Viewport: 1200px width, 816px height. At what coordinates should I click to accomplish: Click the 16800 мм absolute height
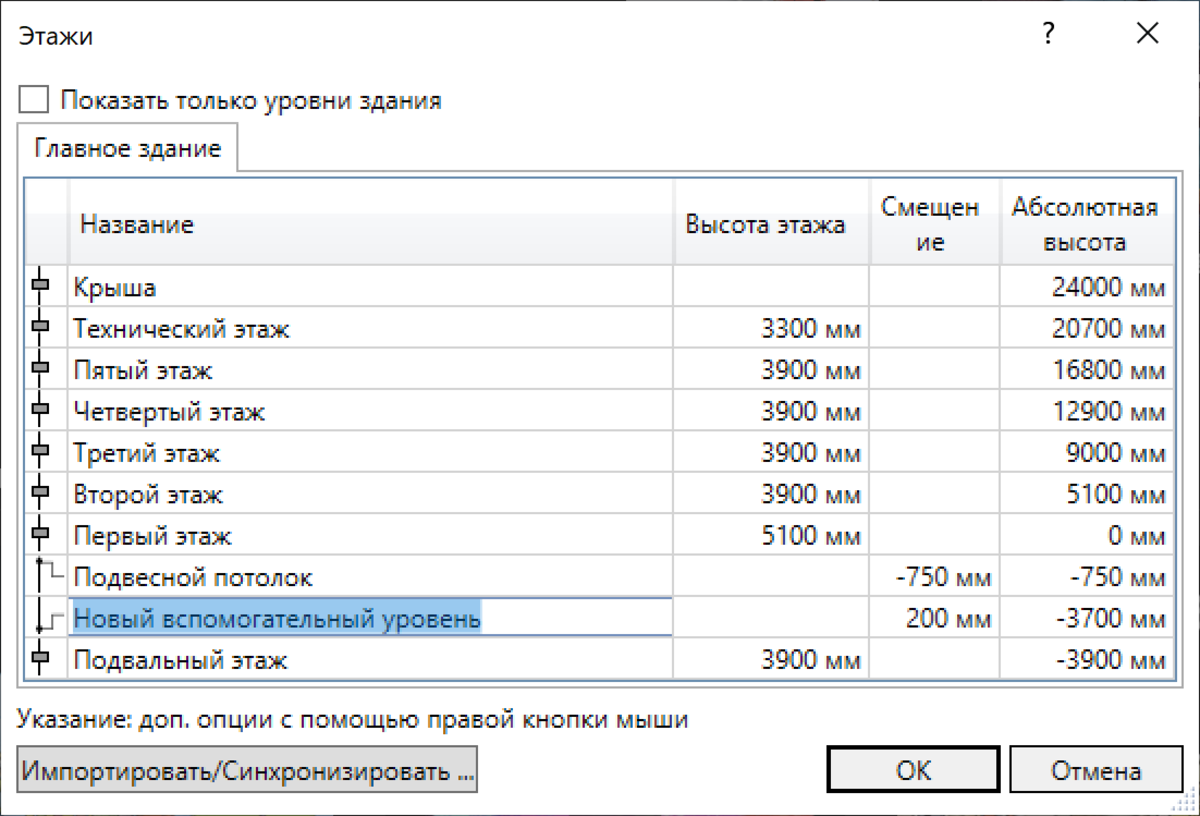1086,370
